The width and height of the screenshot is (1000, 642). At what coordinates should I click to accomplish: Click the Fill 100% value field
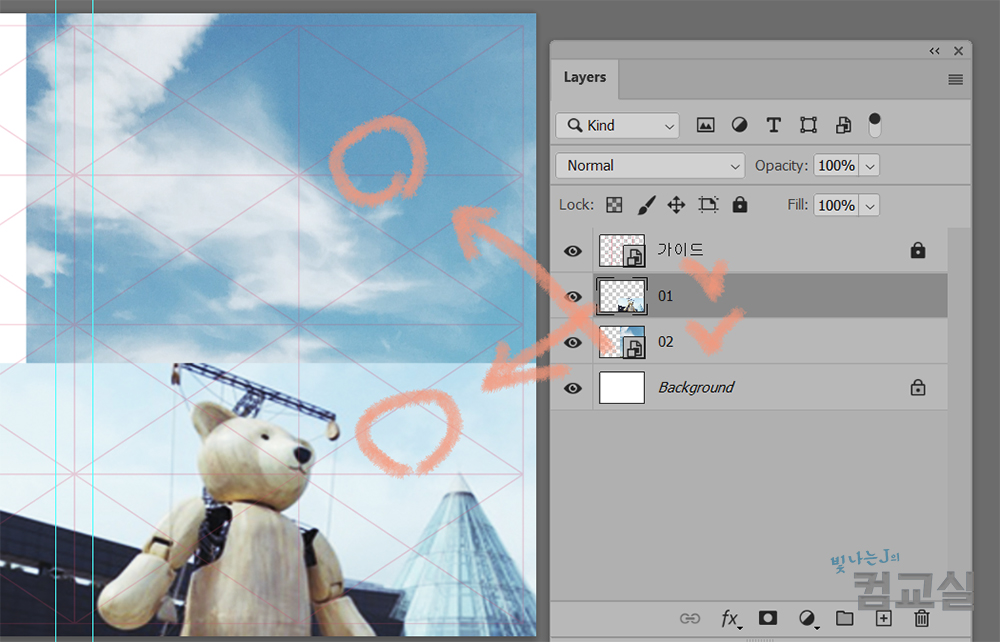(x=836, y=205)
